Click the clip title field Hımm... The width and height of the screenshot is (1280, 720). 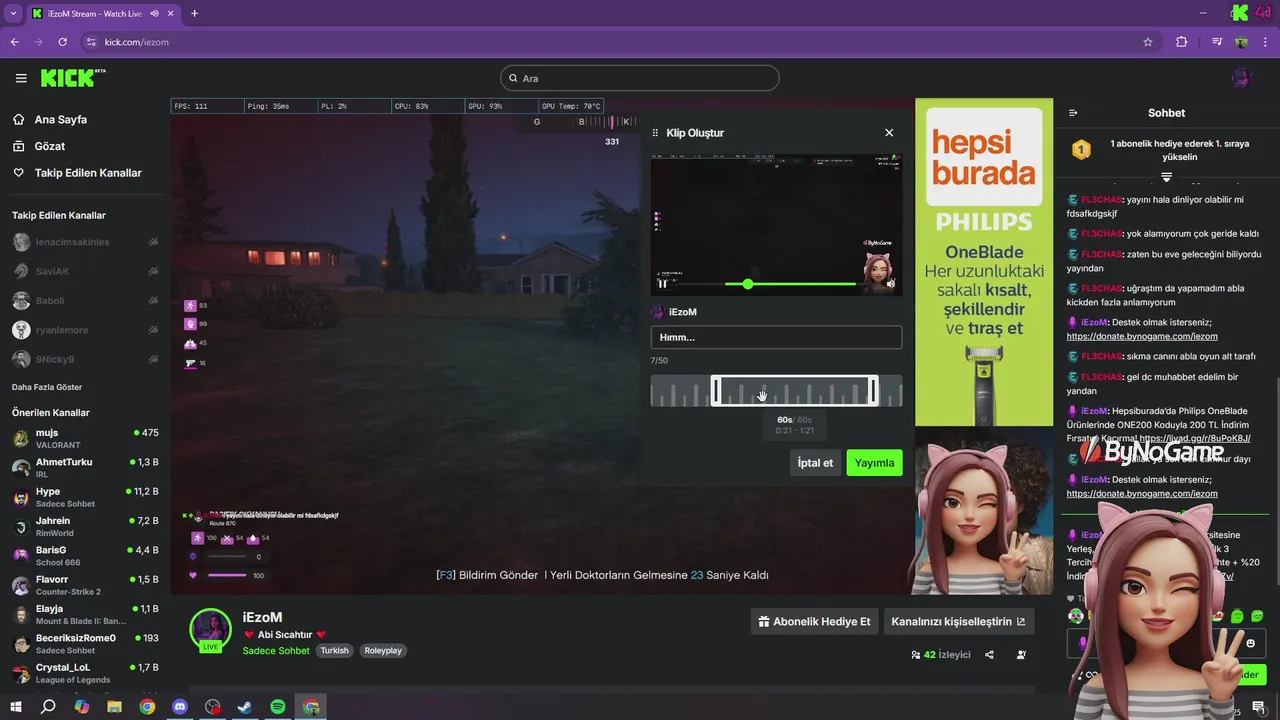pyautogui.click(x=776, y=337)
